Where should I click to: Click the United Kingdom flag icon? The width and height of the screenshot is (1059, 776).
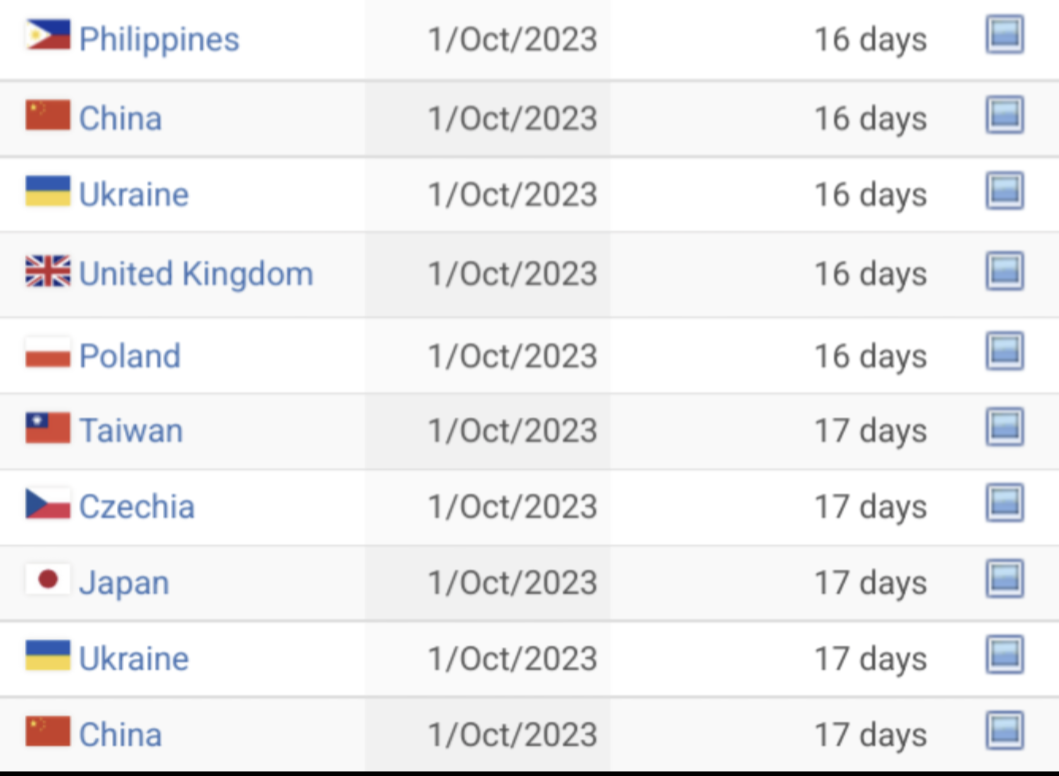pyautogui.click(x=47, y=271)
